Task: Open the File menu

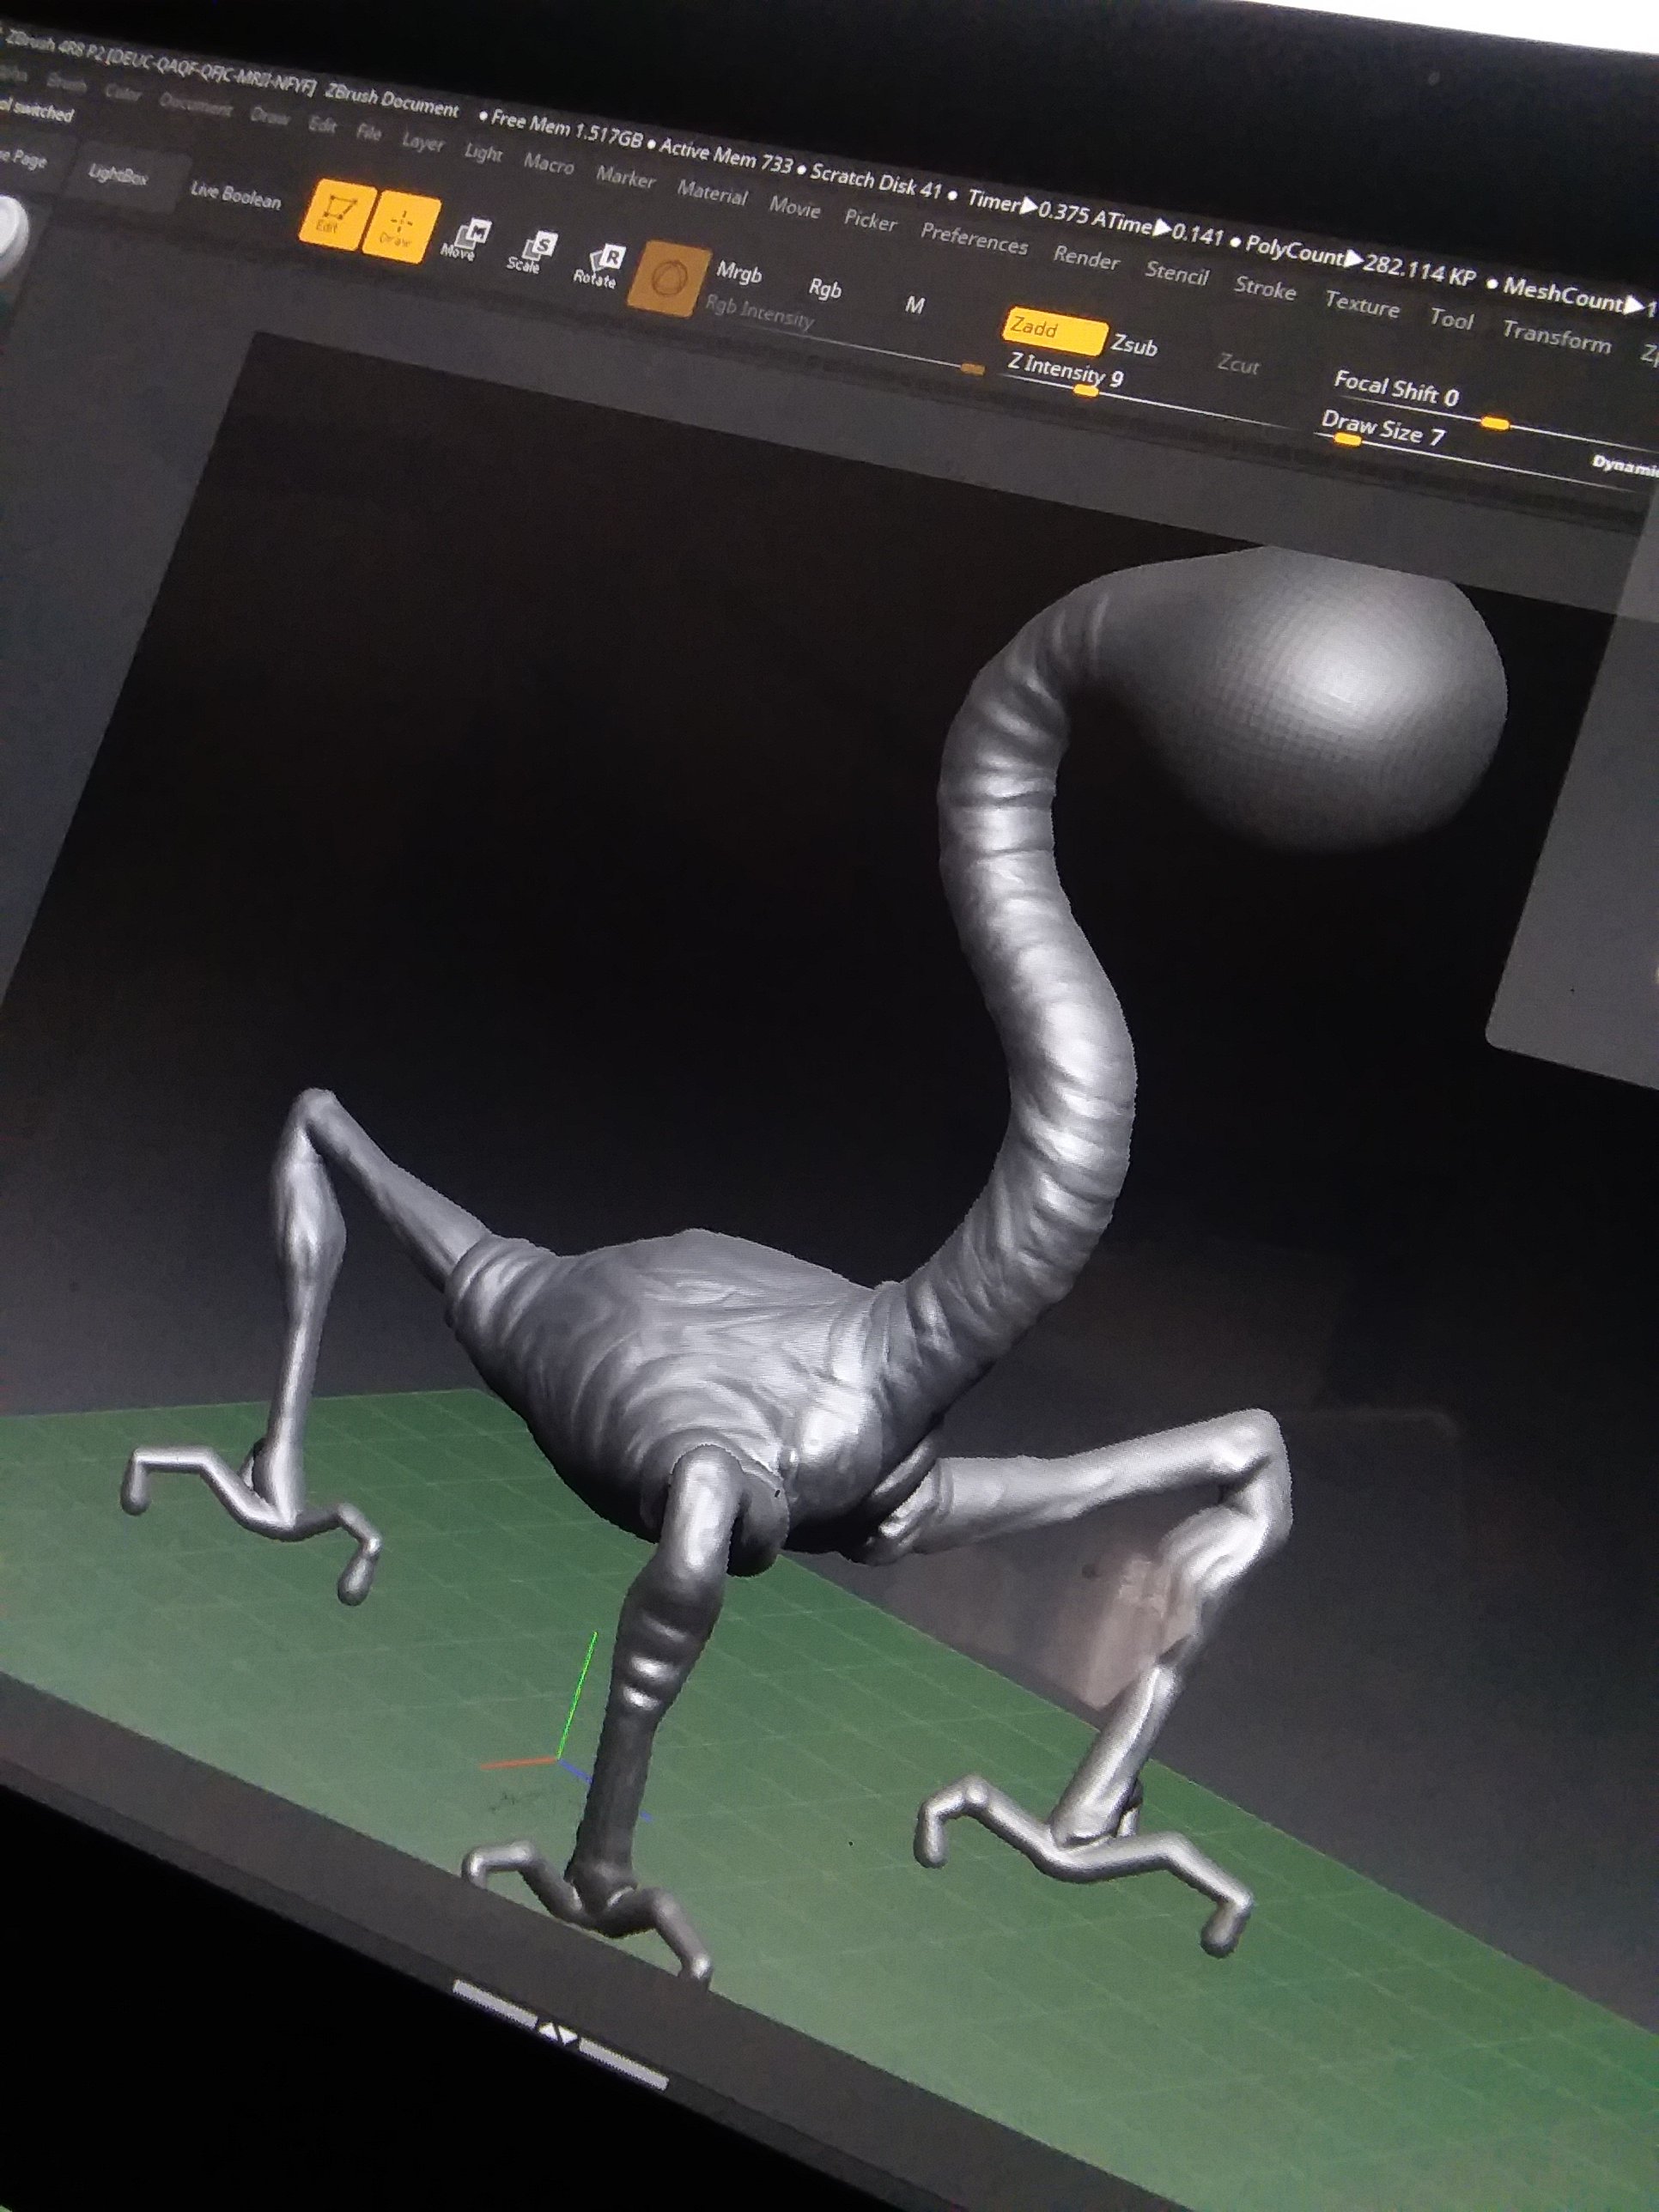Action: click(x=368, y=133)
